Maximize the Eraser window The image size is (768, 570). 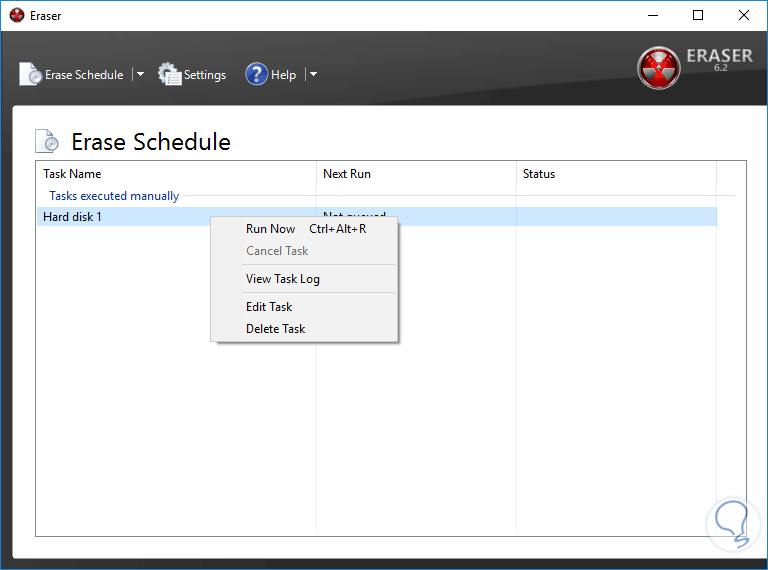coord(698,15)
